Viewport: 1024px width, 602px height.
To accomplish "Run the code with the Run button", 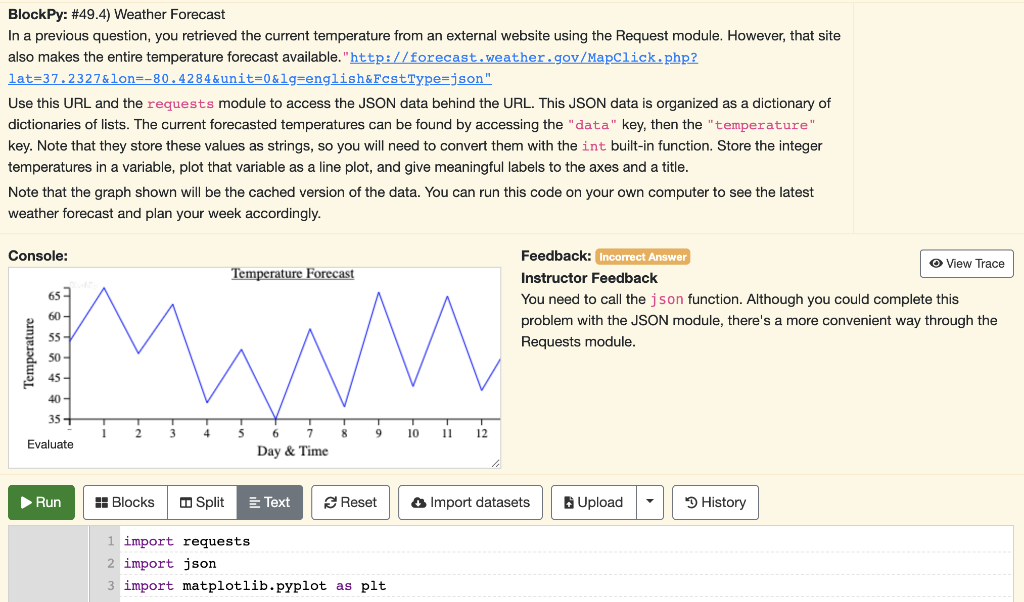I will 41,502.
